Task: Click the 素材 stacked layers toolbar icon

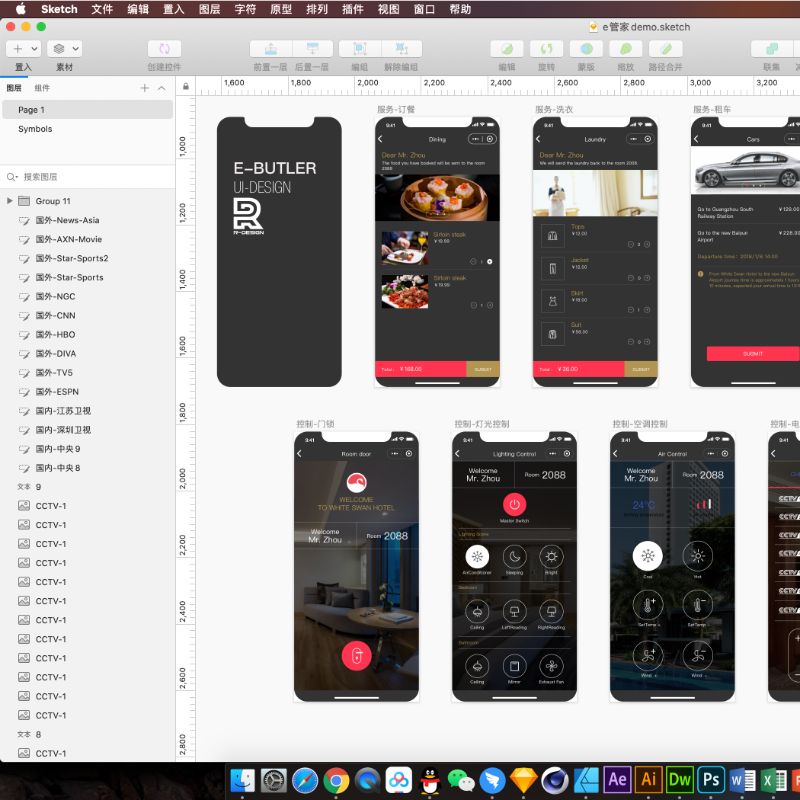Action: pos(59,49)
